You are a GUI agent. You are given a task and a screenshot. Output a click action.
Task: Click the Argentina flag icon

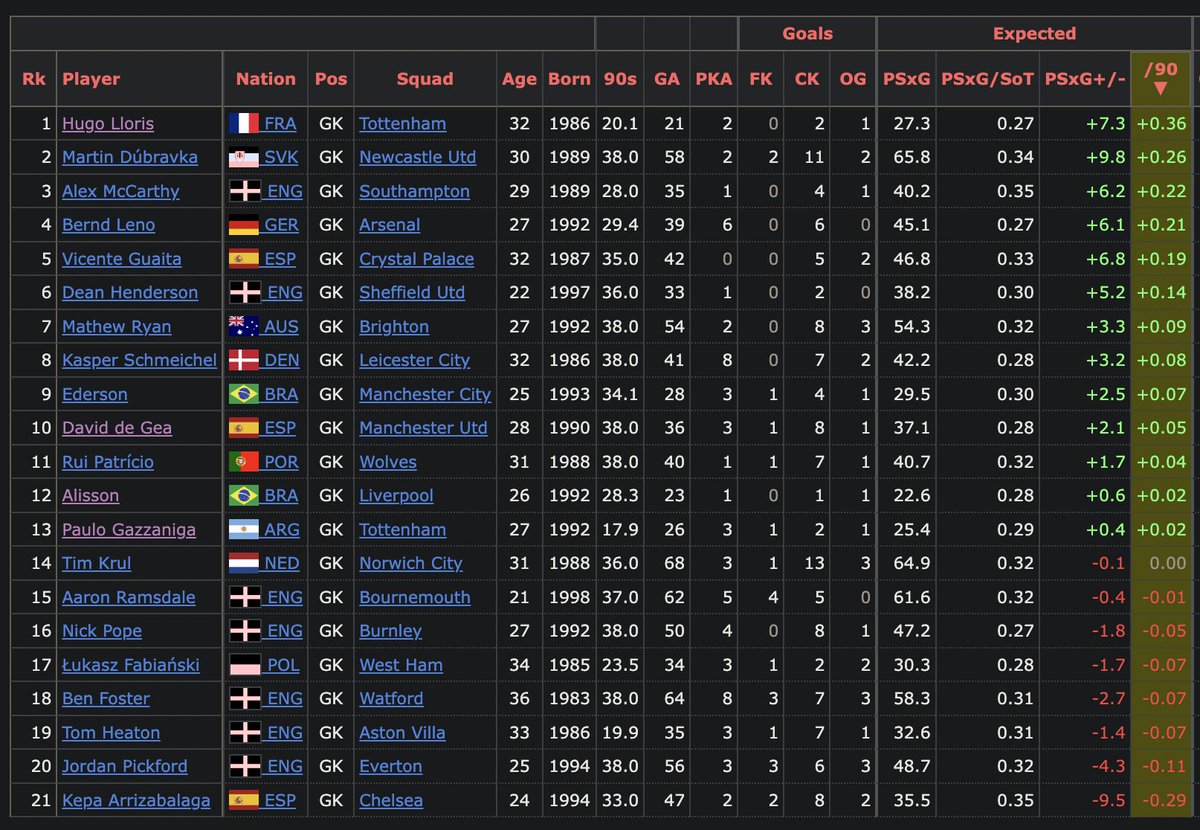click(x=244, y=530)
